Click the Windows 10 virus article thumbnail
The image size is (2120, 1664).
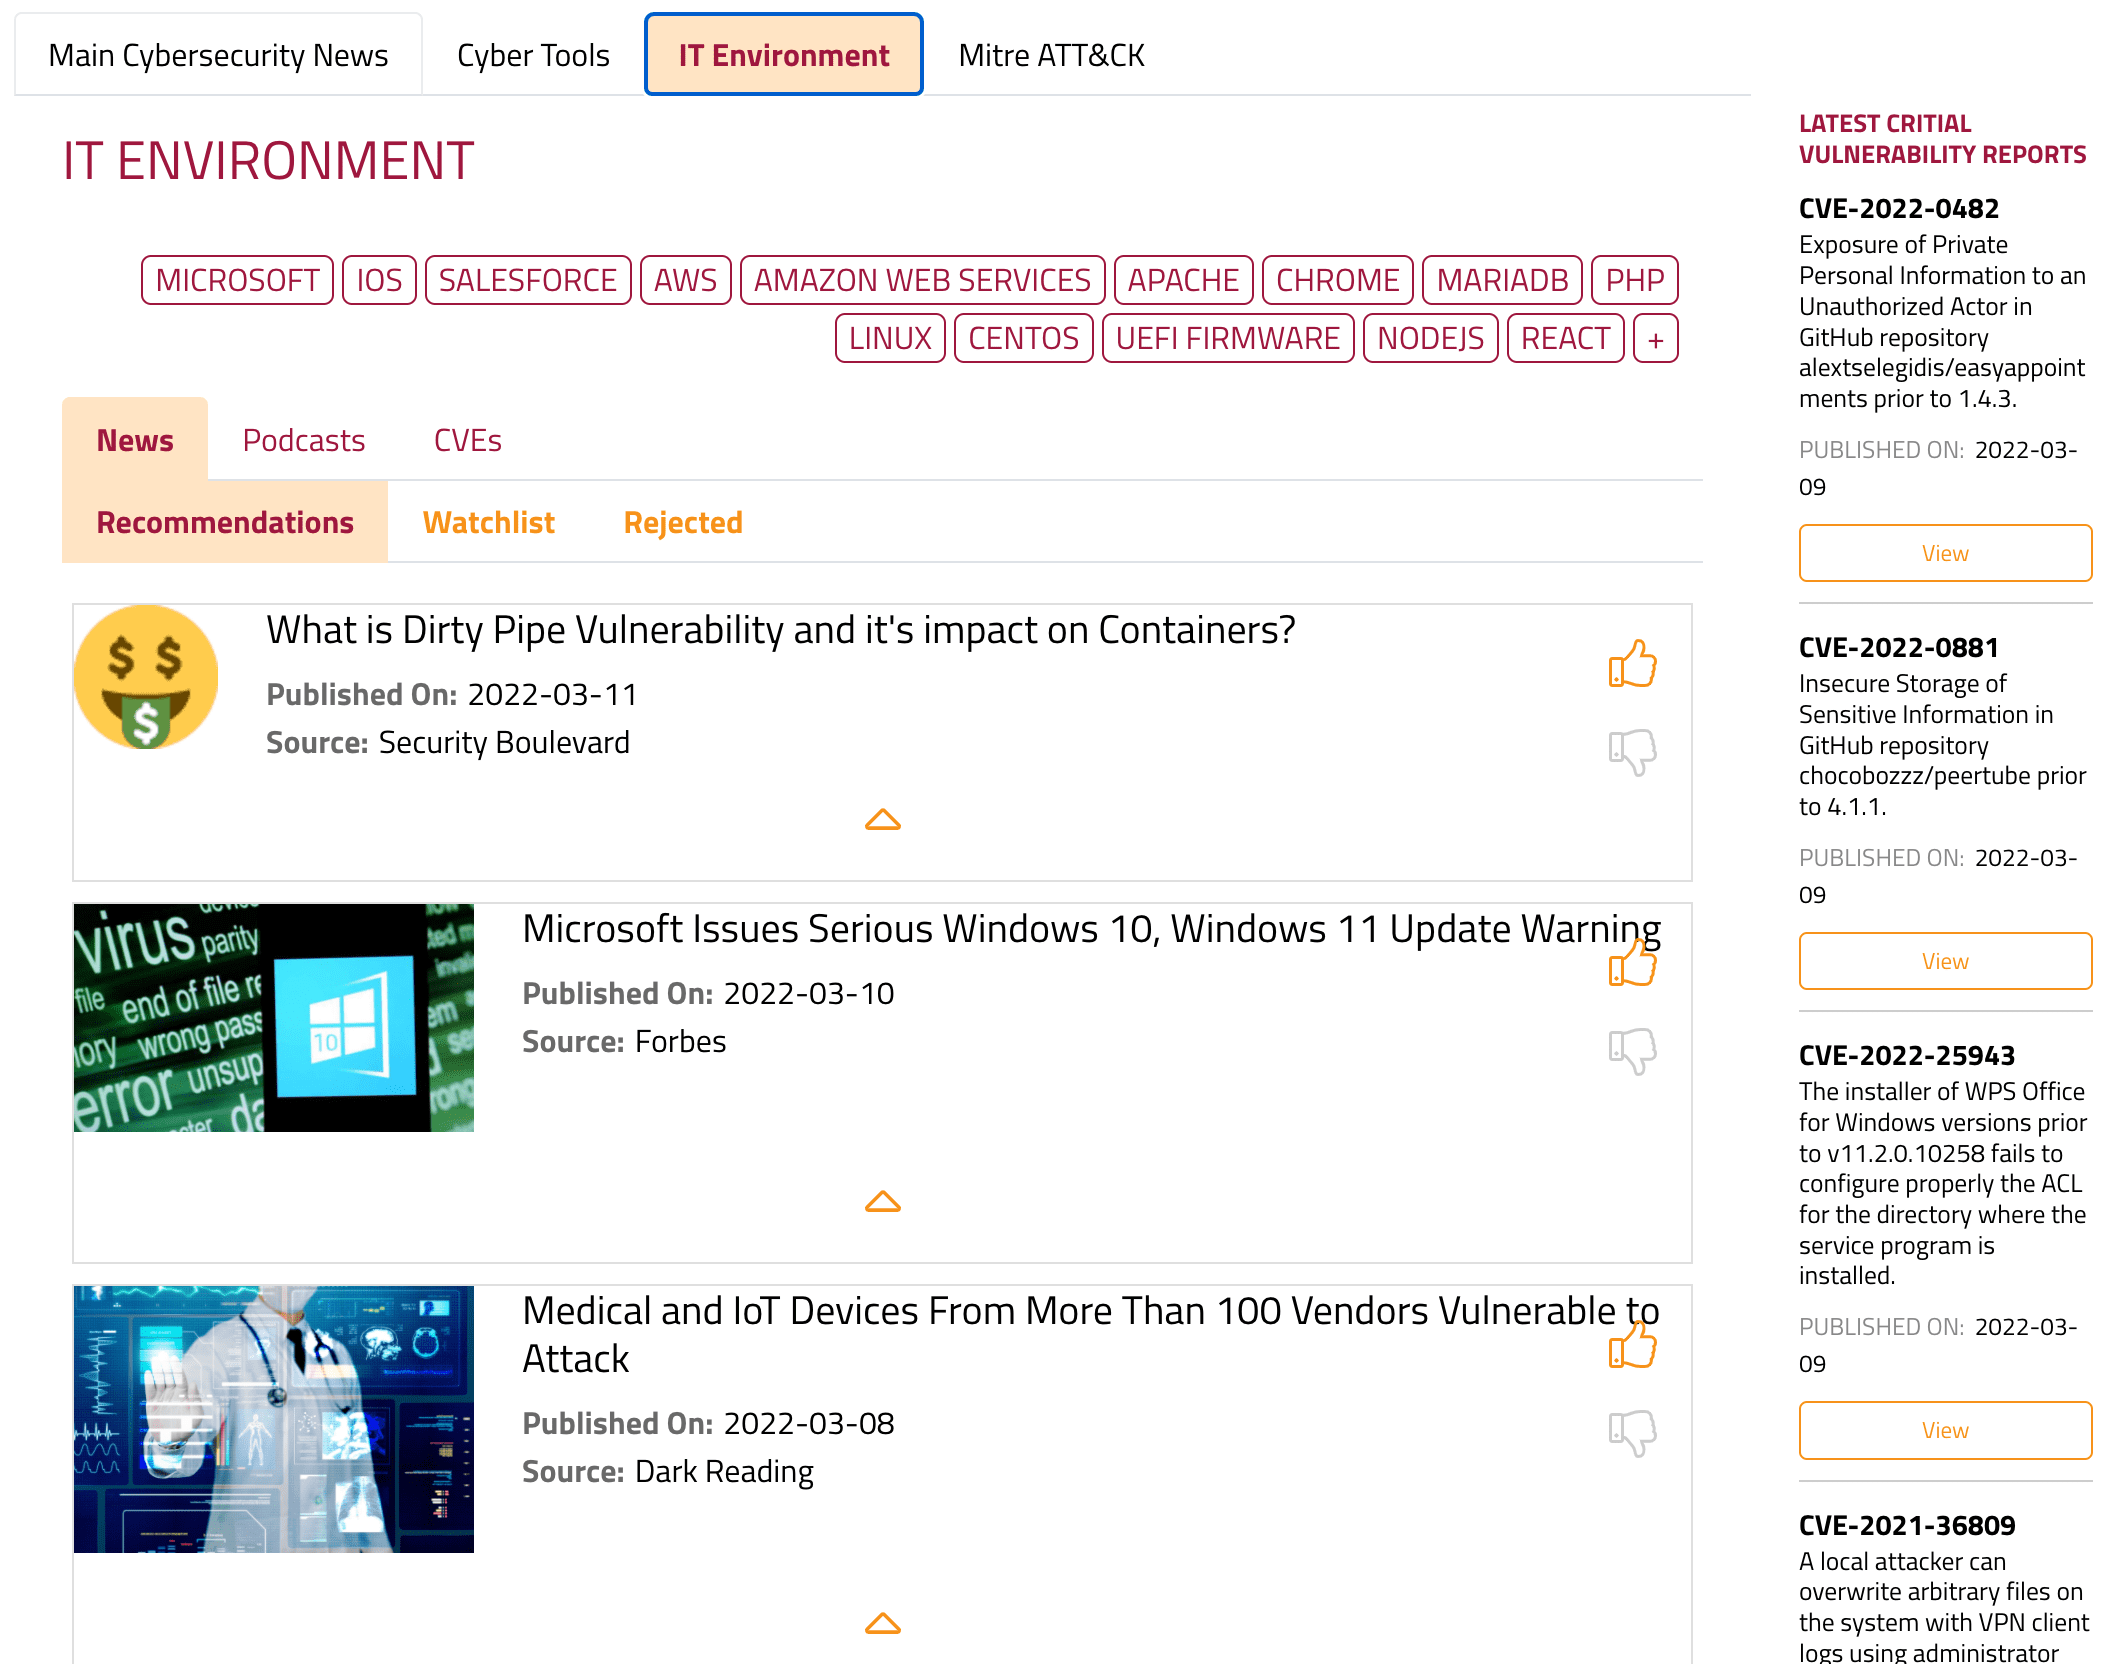pyautogui.click(x=274, y=1018)
